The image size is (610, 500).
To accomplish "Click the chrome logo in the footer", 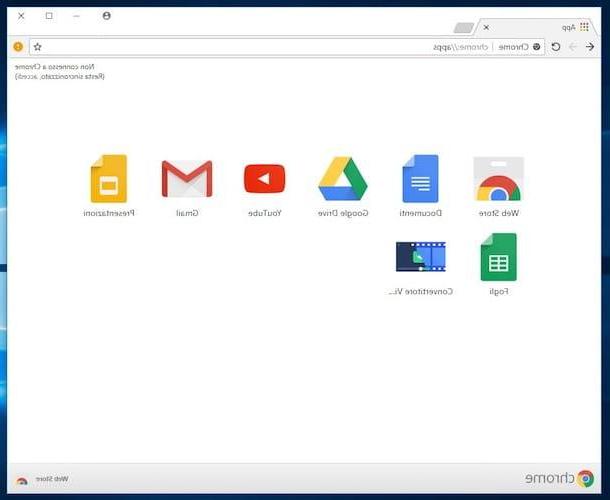I will pos(559,478).
